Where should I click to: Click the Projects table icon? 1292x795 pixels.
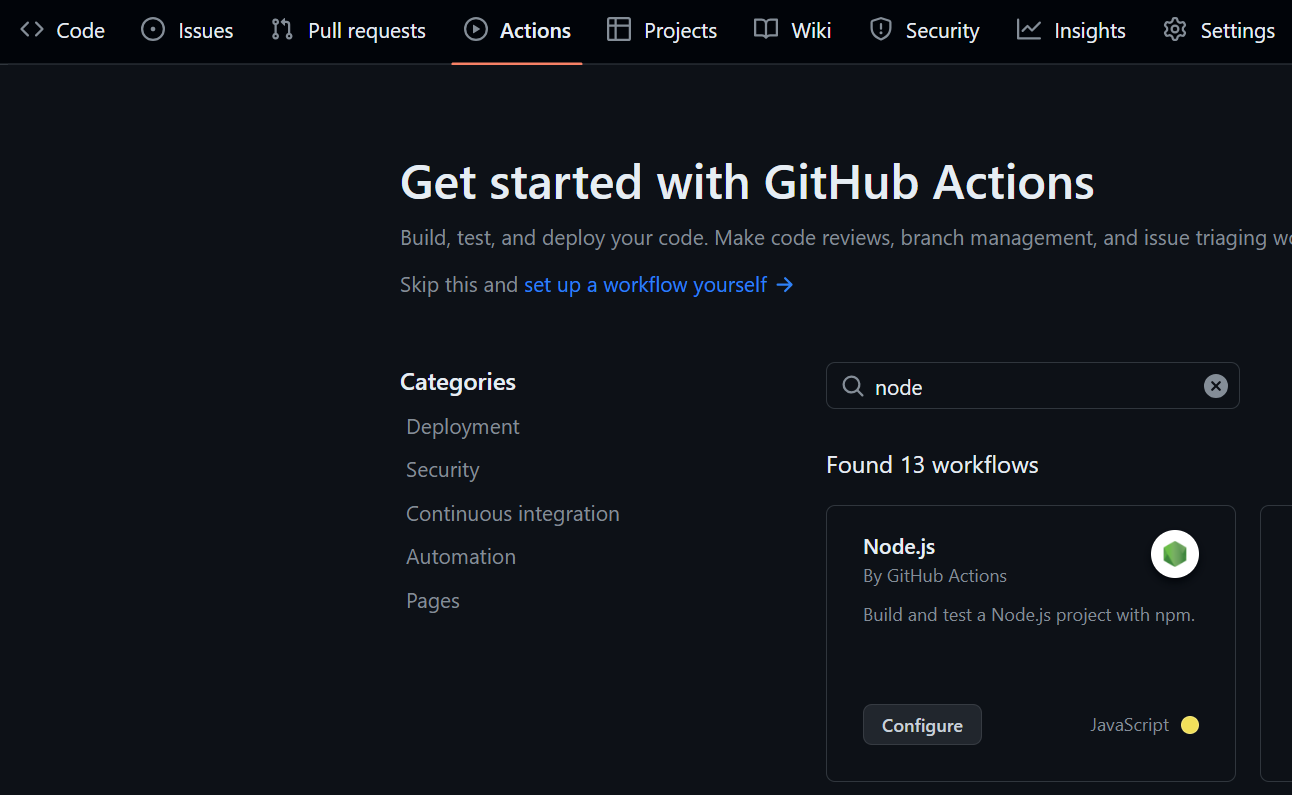(619, 30)
